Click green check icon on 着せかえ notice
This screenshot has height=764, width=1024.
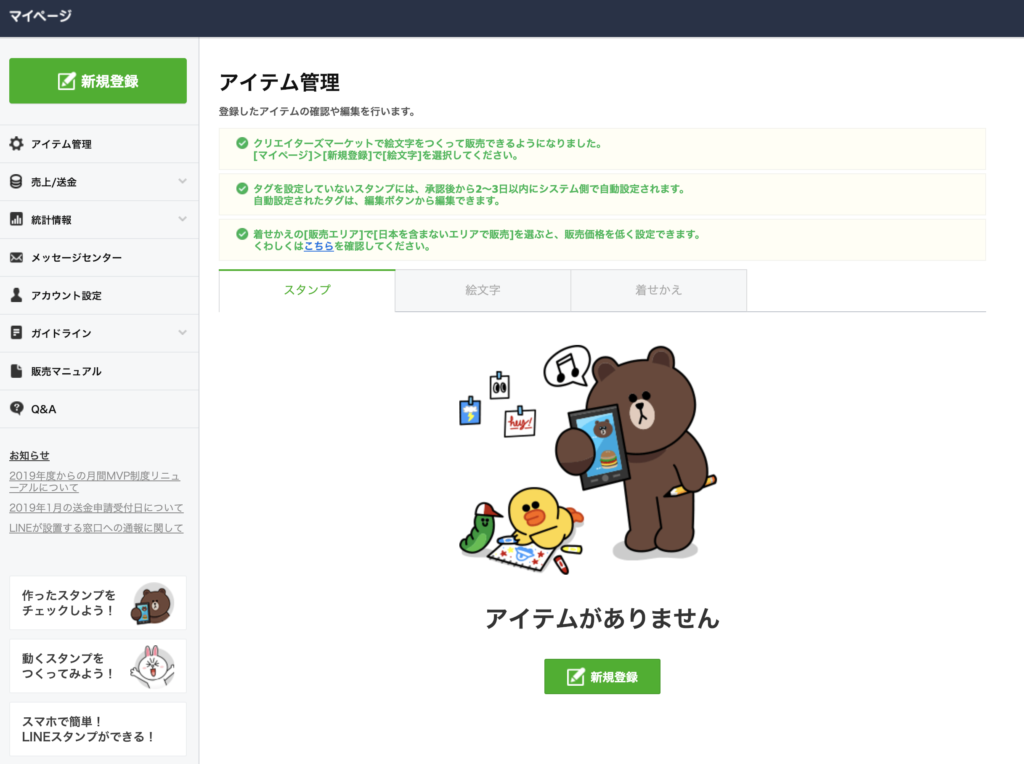coord(242,234)
